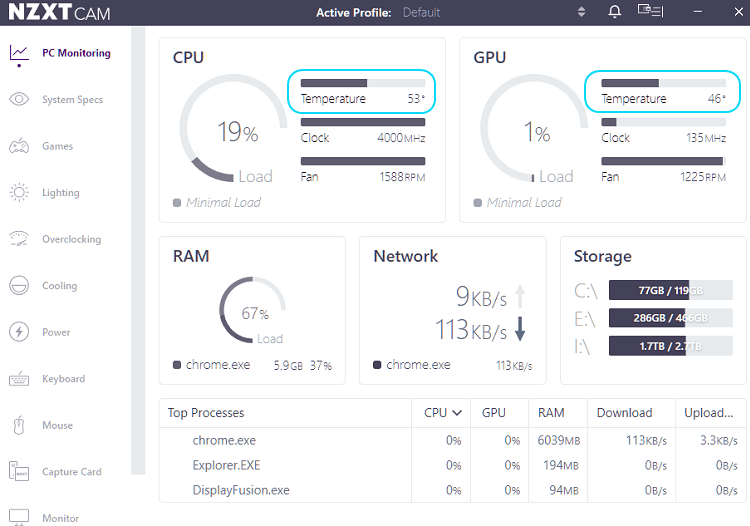Screen dimensions: 750x526
Task: Click the 4000MHz CPU clock value
Action: click(x=401, y=138)
